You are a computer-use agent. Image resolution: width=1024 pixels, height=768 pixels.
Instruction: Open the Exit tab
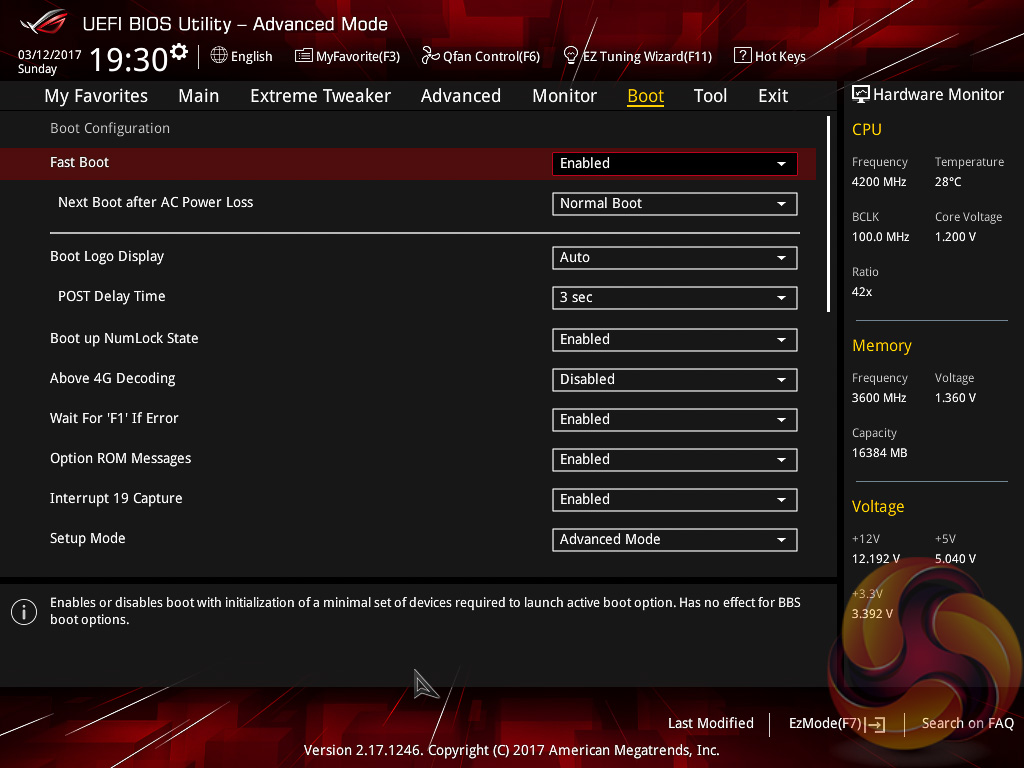pyautogui.click(x=773, y=96)
